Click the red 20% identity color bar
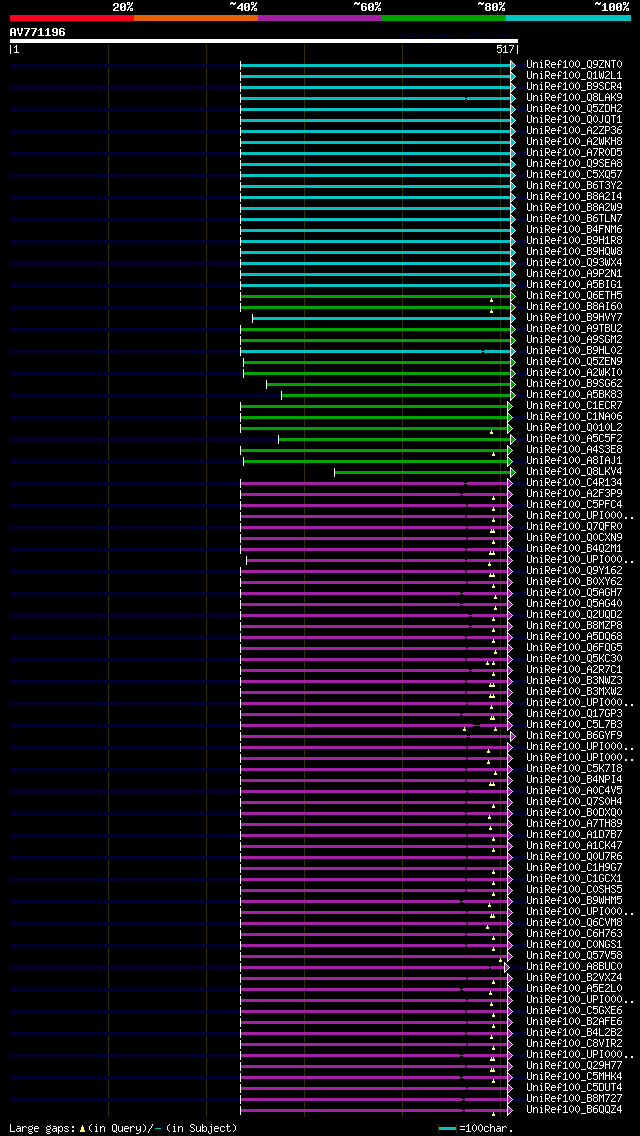Image resolution: width=640 pixels, height=1136 pixels. (72, 17)
